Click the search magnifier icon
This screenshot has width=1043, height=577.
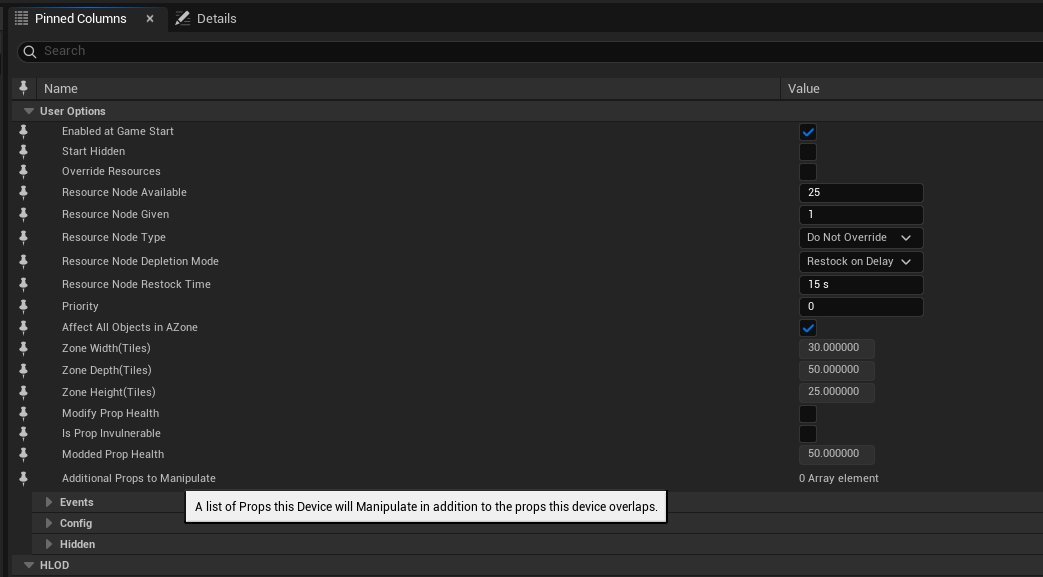29,51
